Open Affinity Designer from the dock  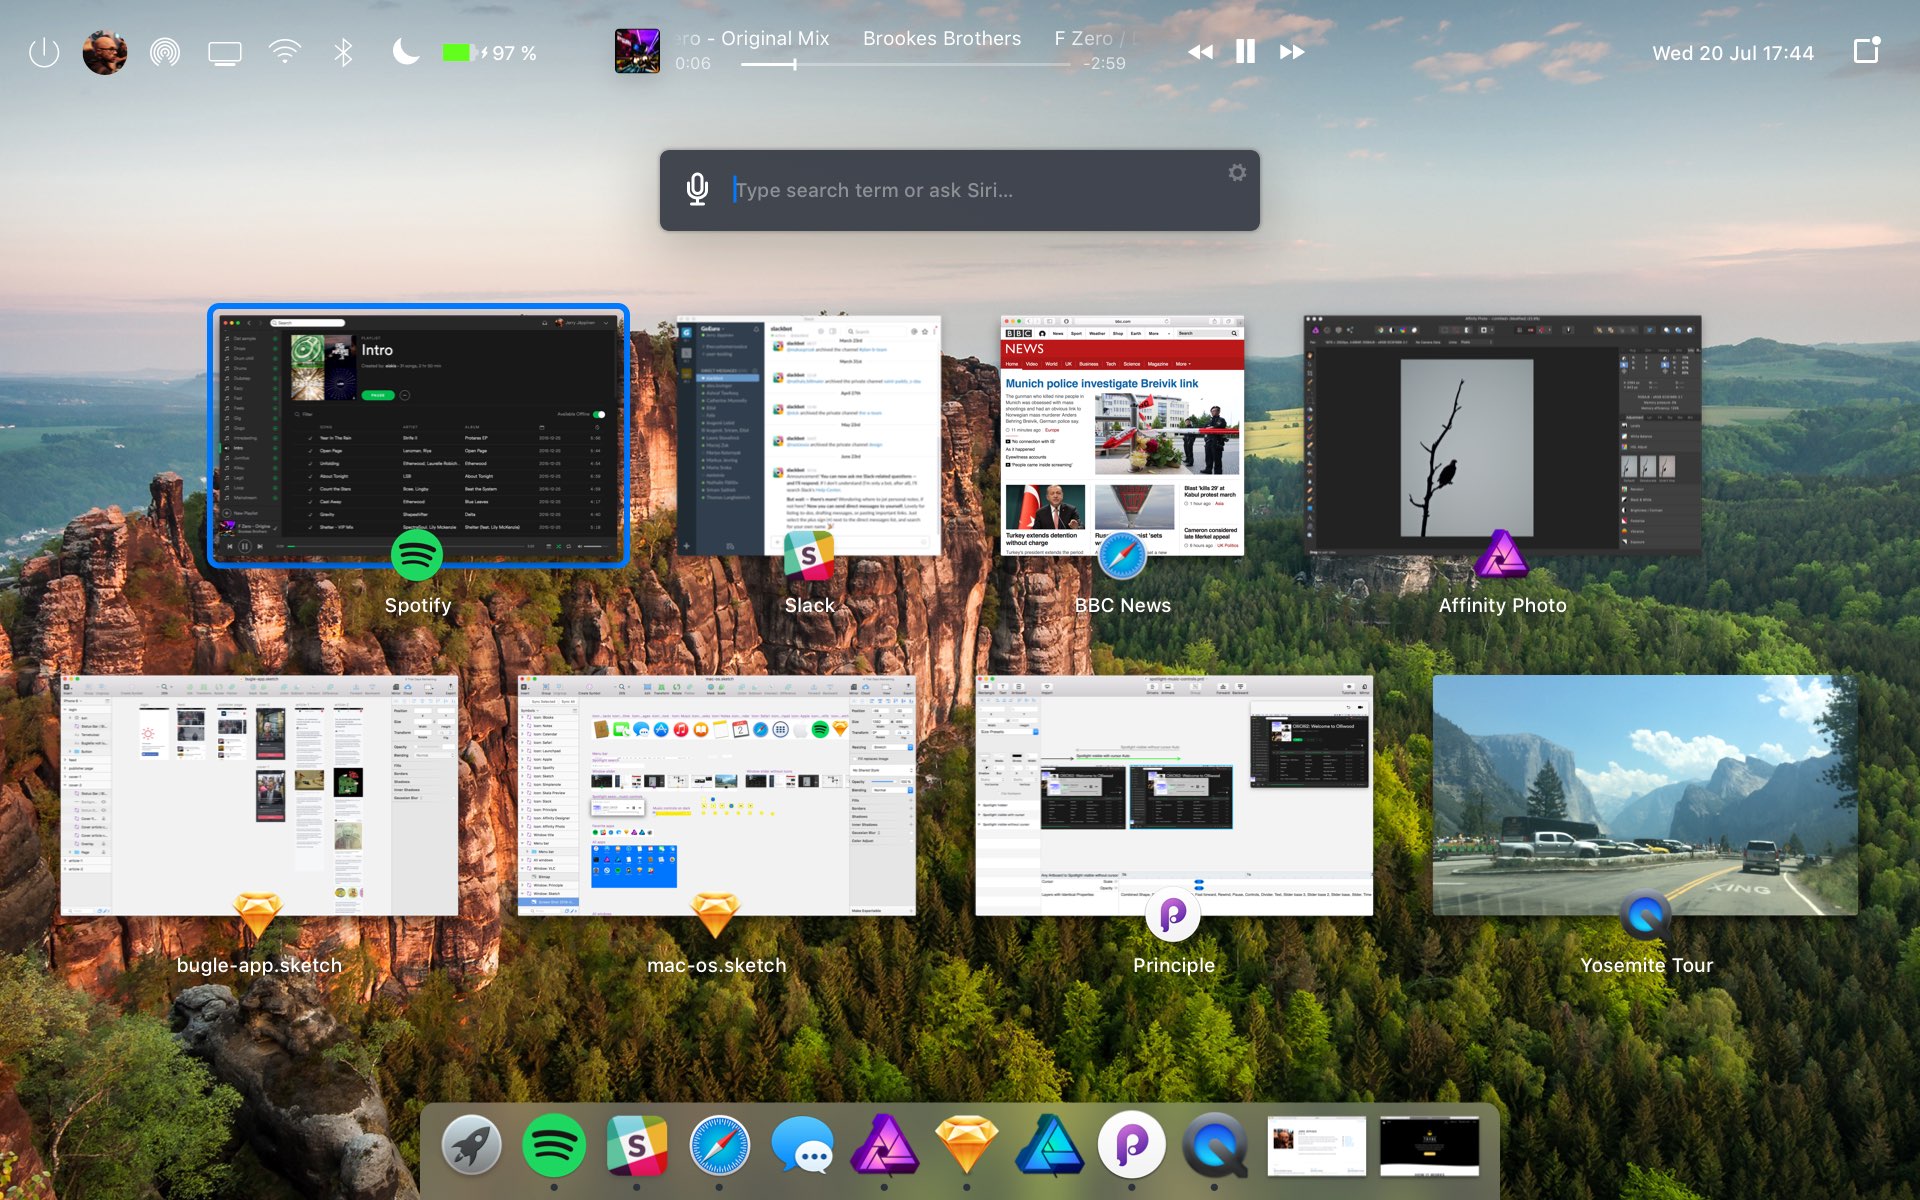click(1049, 1144)
